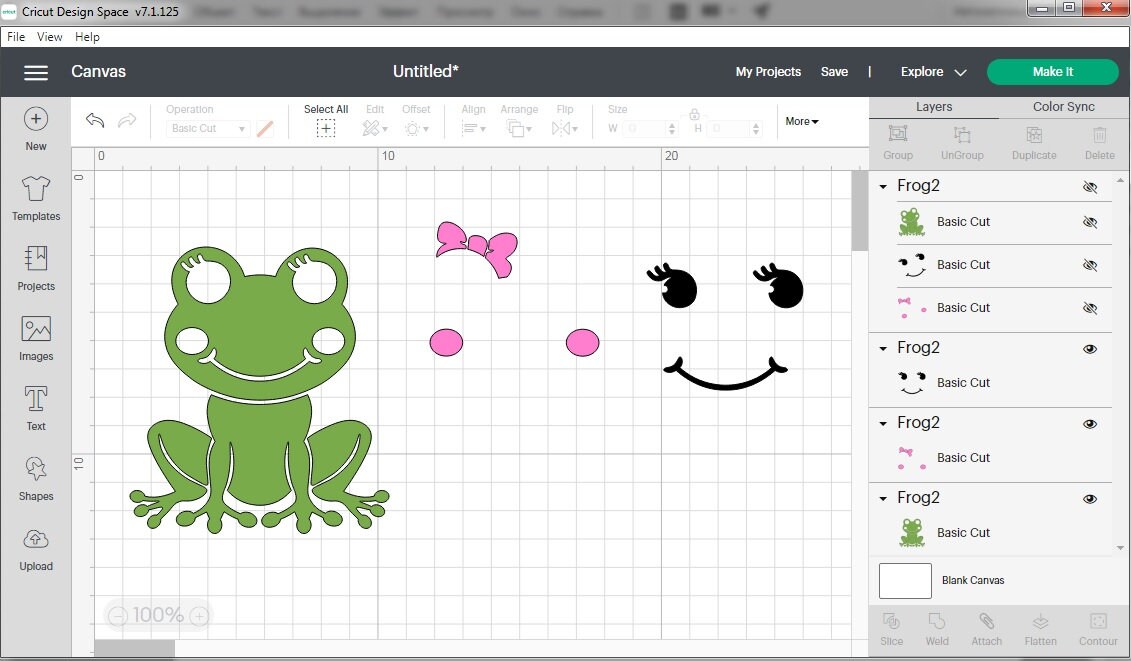Show the hidden black face Basic Cut layer
Screen dimensions: 1131x661
1090,265
